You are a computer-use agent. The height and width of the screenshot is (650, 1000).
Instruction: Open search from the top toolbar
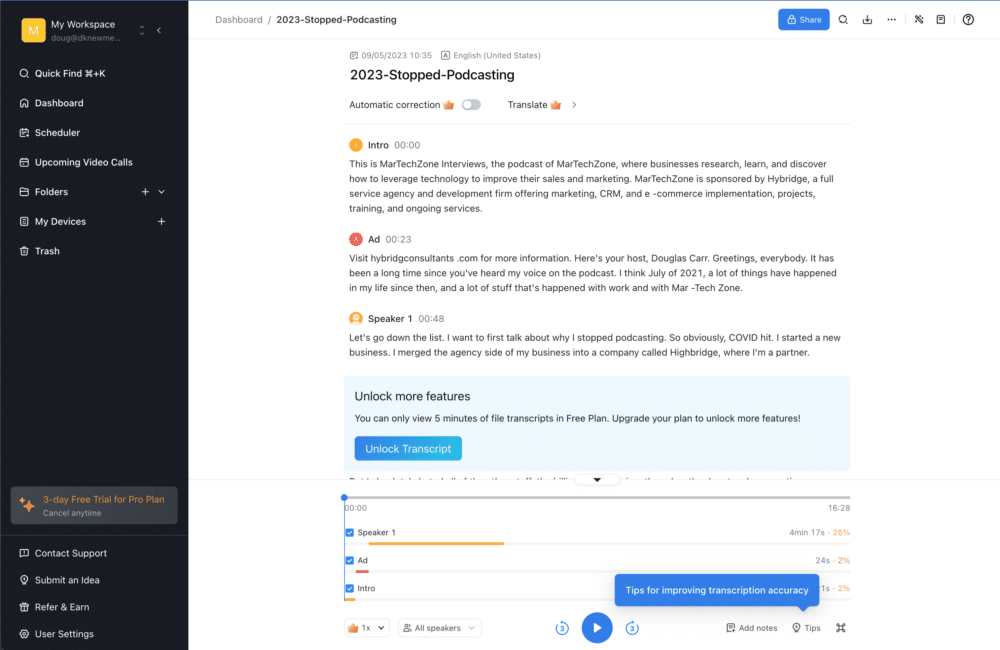point(843,19)
